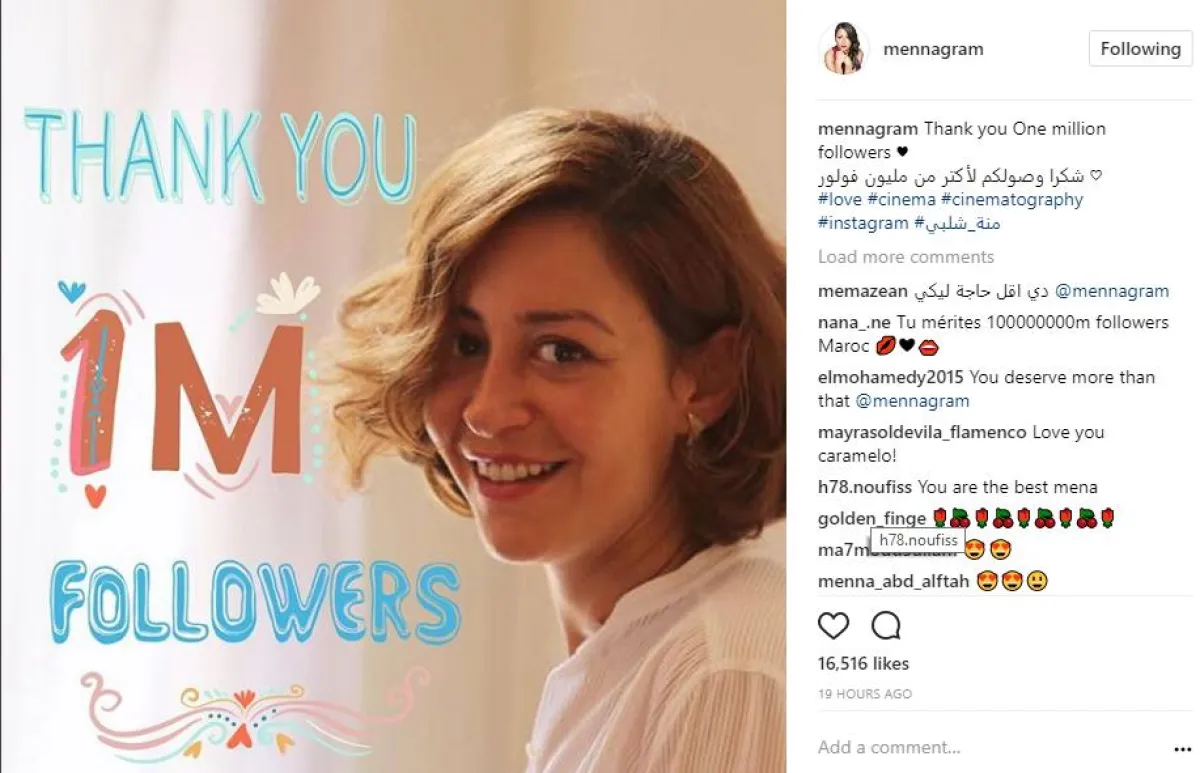
Task: Open mayrasoldevila_flamenco profile
Action: coord(923,433)
